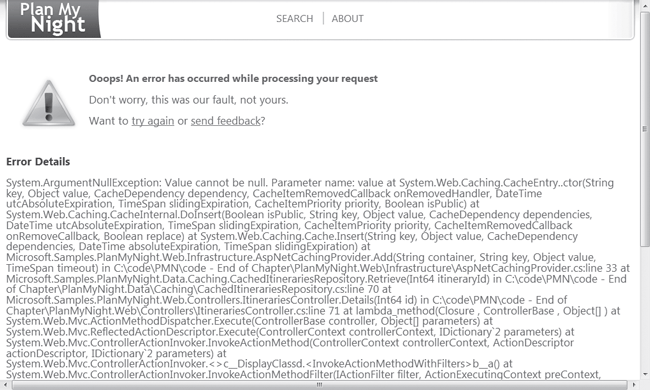The image size is (650, 390).
Task: Open the ABOUT navigation item
Action: 347,19
